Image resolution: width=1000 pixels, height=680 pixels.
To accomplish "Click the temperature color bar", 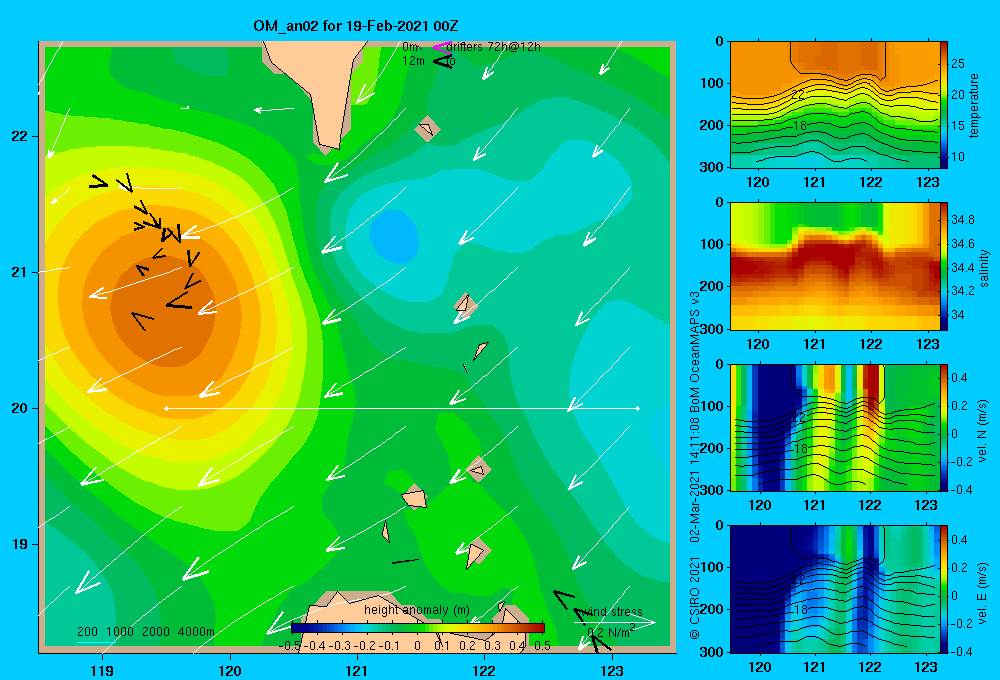I will 944,105.
